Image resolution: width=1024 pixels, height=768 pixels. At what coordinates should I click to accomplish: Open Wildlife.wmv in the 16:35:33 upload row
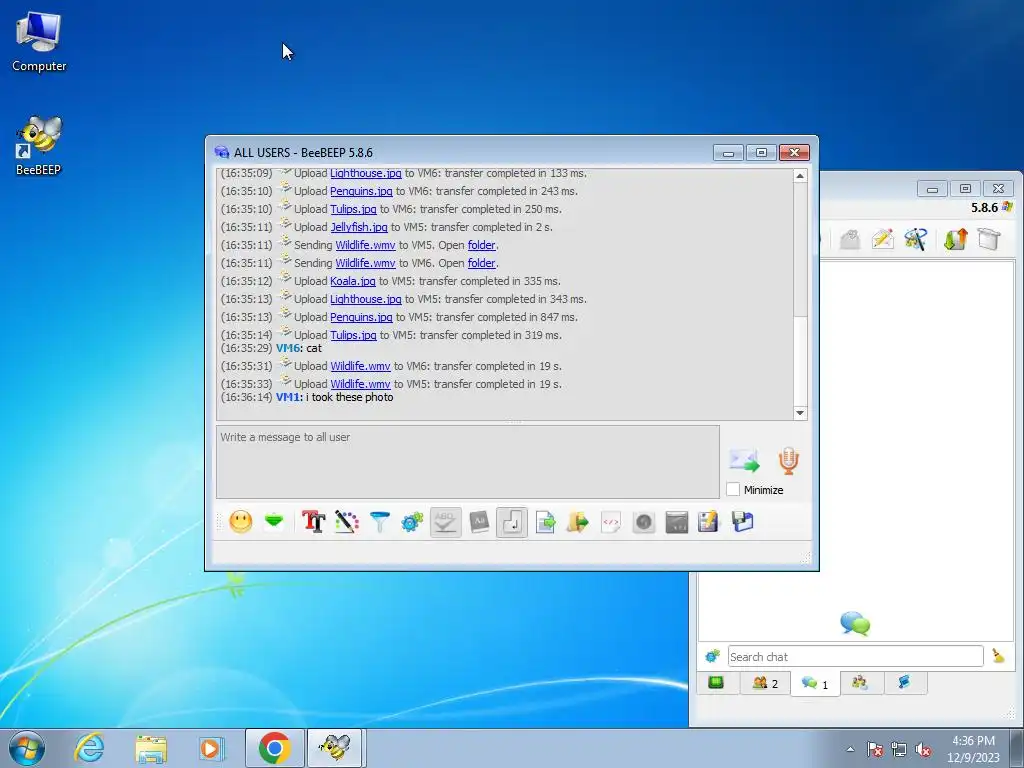point(360,384)
